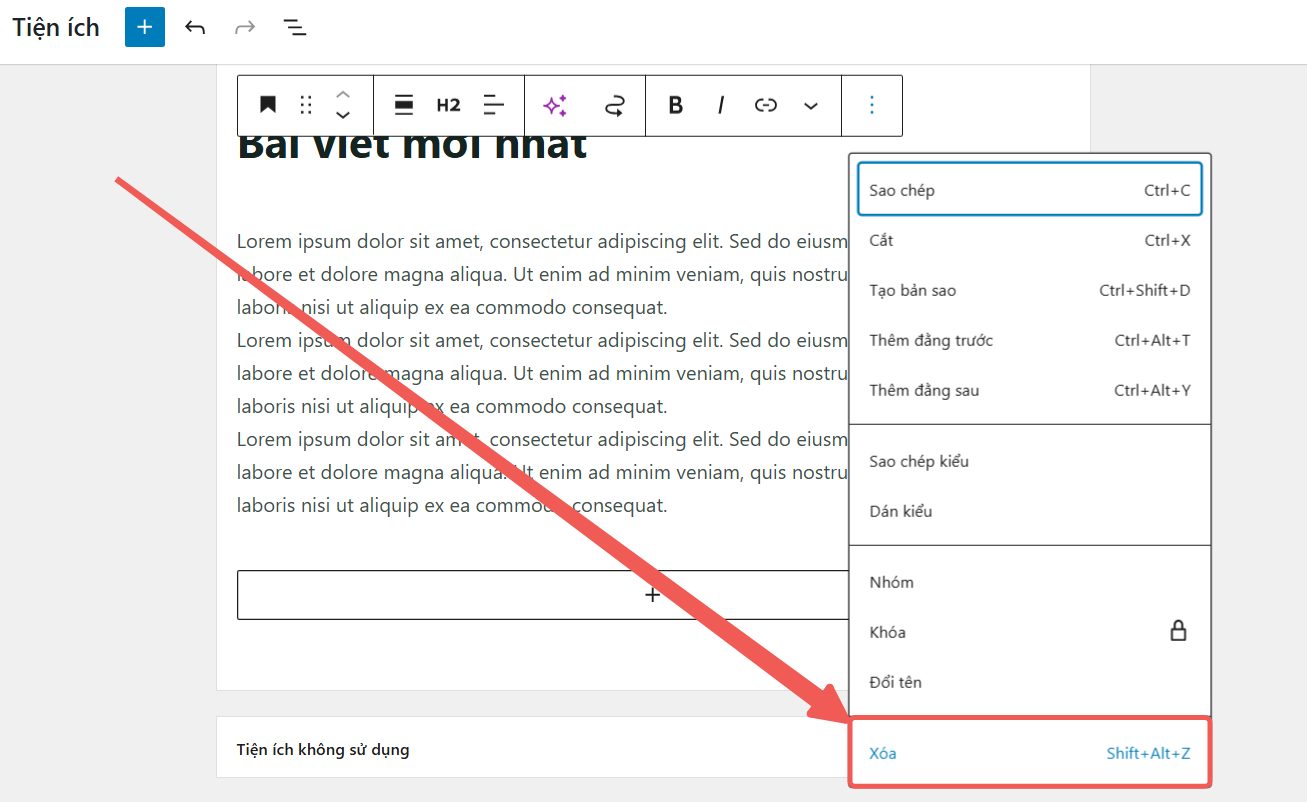Insert a link with the link icon
This screenshot has width=1307, height=802.
[x=766, y=105]
